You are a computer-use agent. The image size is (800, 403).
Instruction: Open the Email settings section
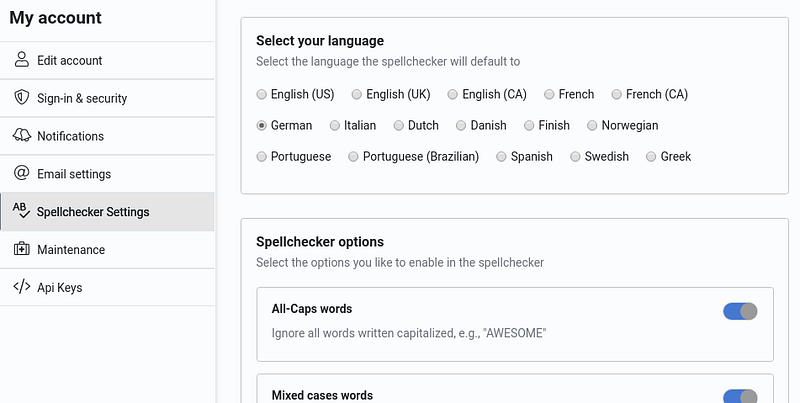[x=107, y=173]
